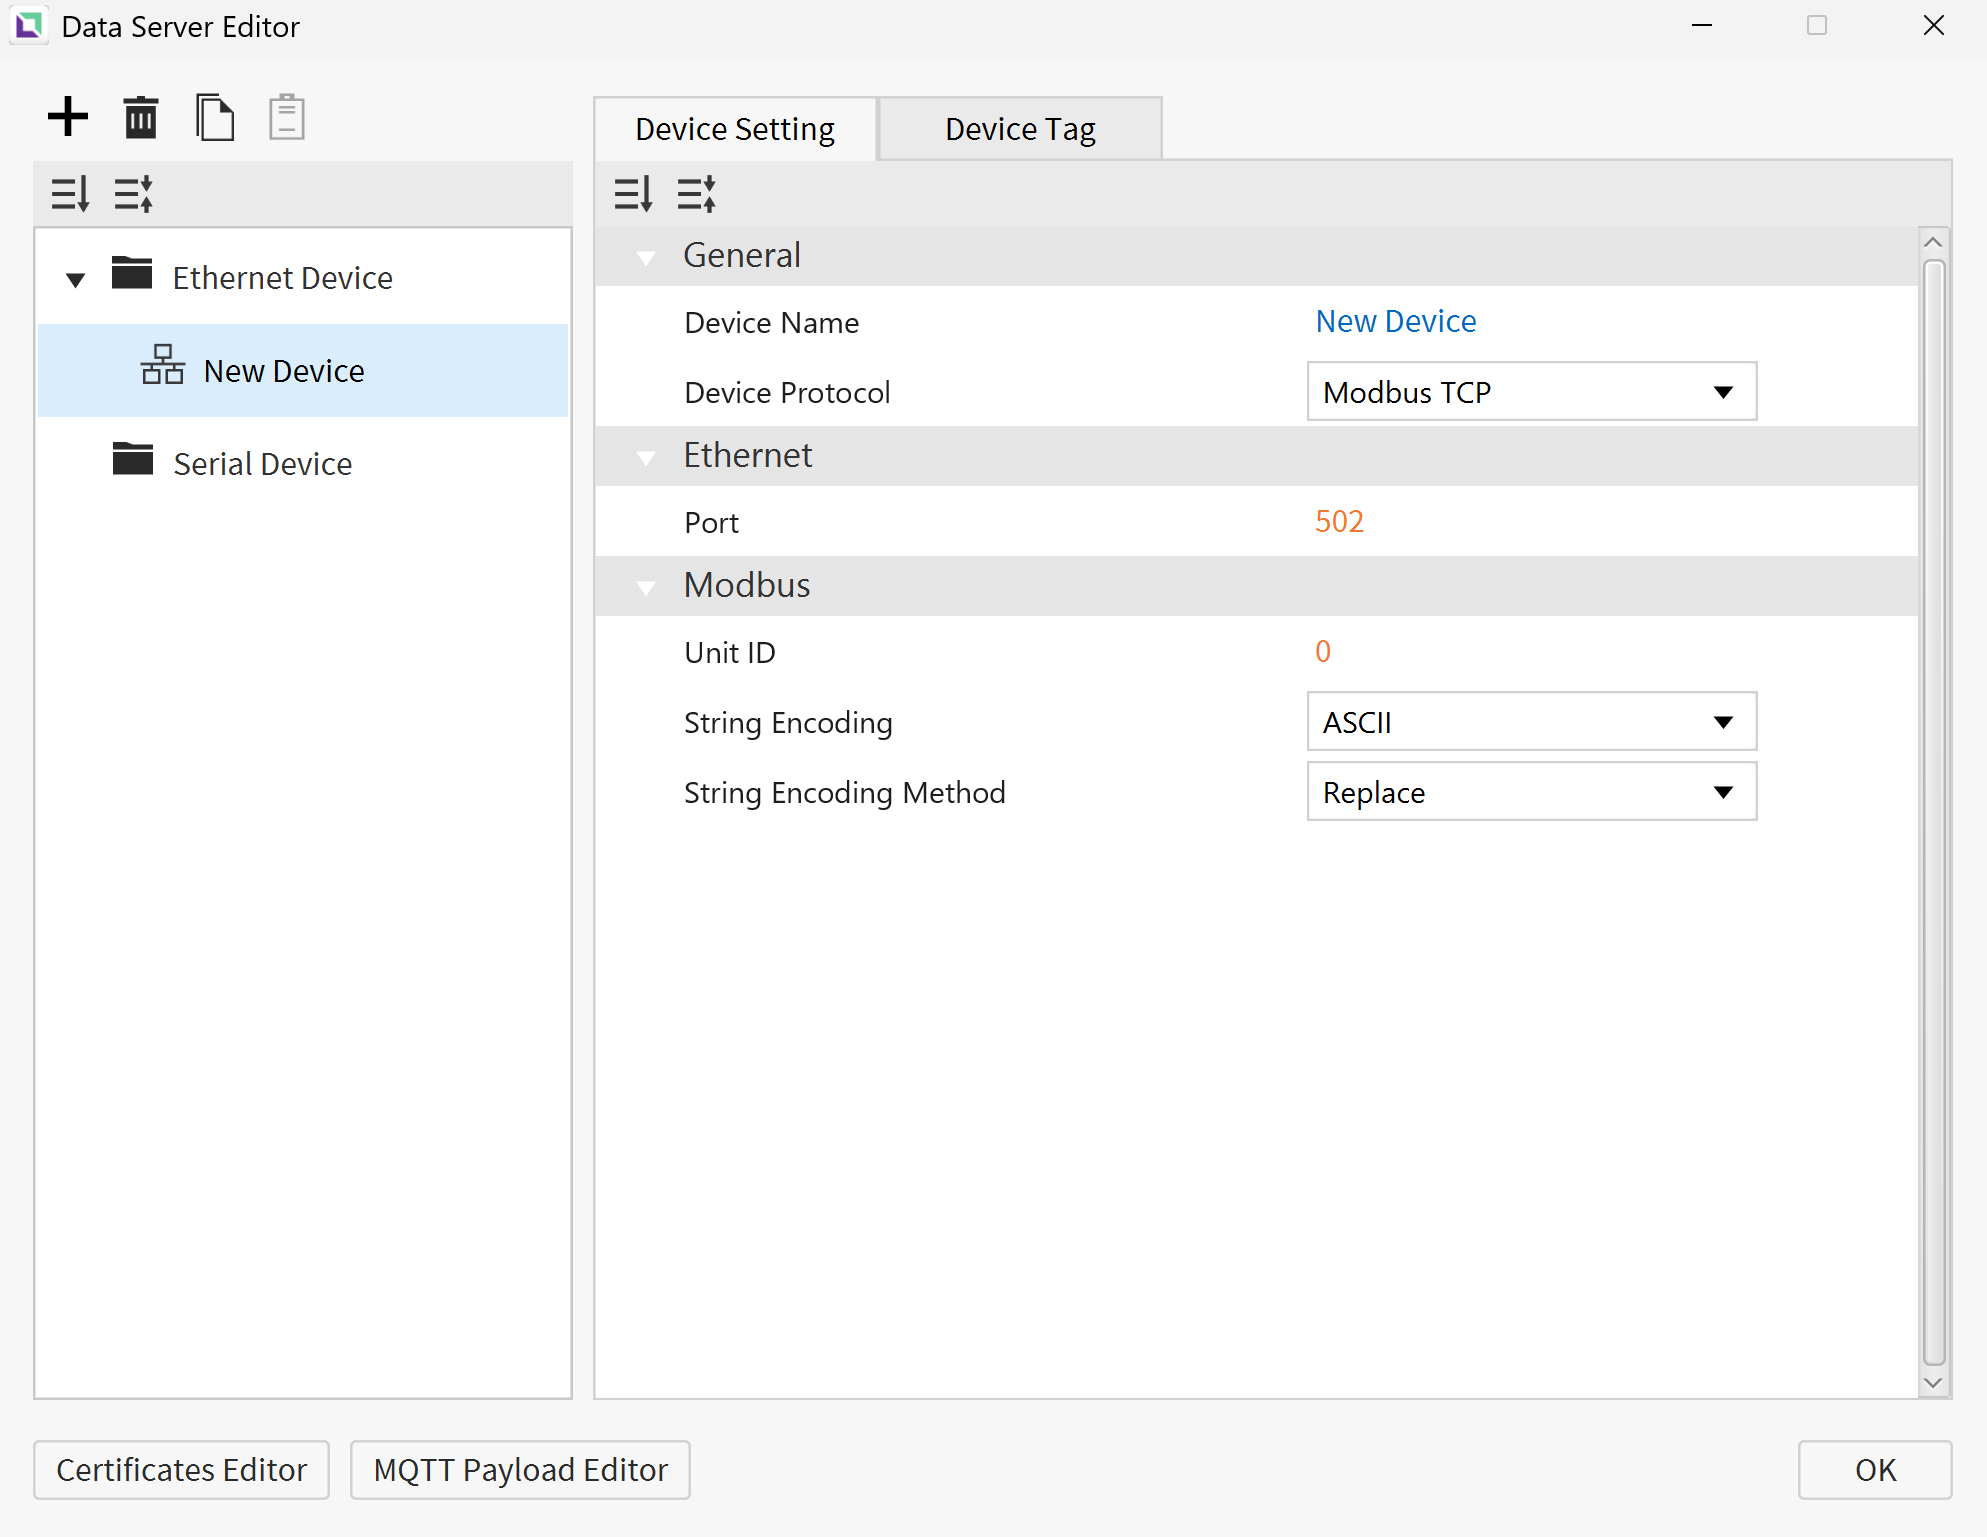Collapse the Ethernet property section
Viewport: 1987px width, 1537px height.
point(646,458)
